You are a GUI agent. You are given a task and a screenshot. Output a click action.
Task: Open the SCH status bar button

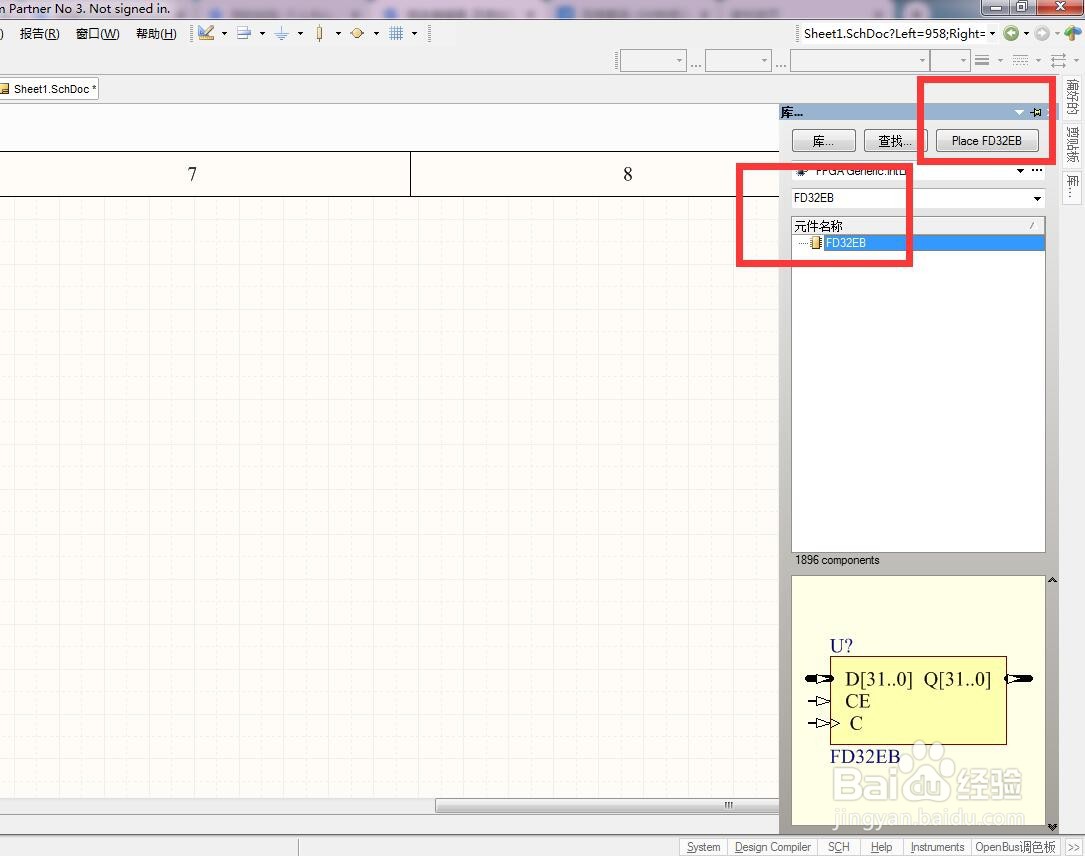[839, 847]
